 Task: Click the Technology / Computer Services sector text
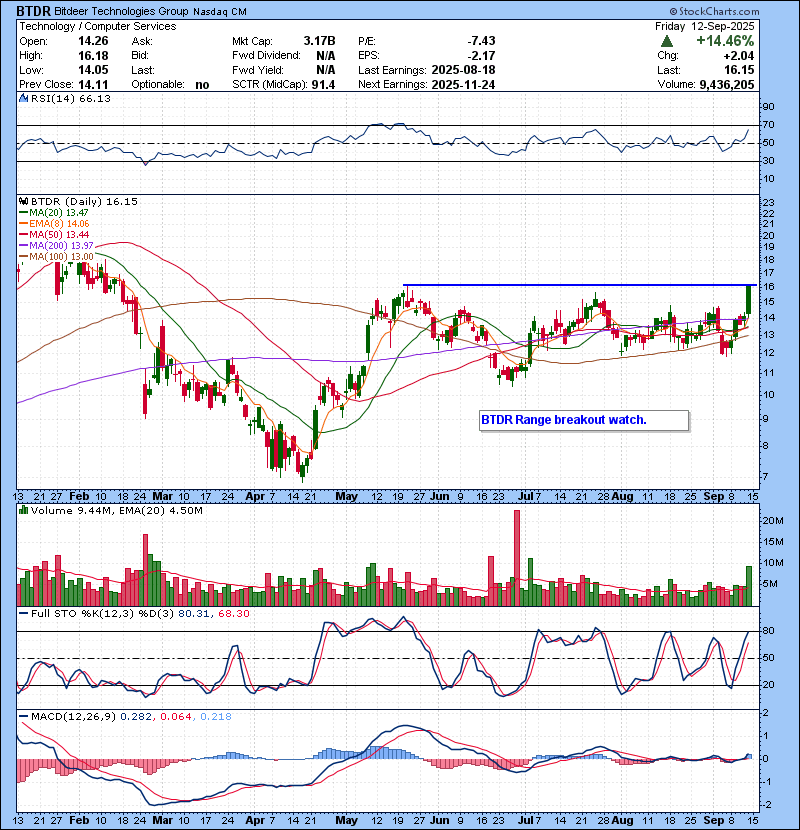98,26
